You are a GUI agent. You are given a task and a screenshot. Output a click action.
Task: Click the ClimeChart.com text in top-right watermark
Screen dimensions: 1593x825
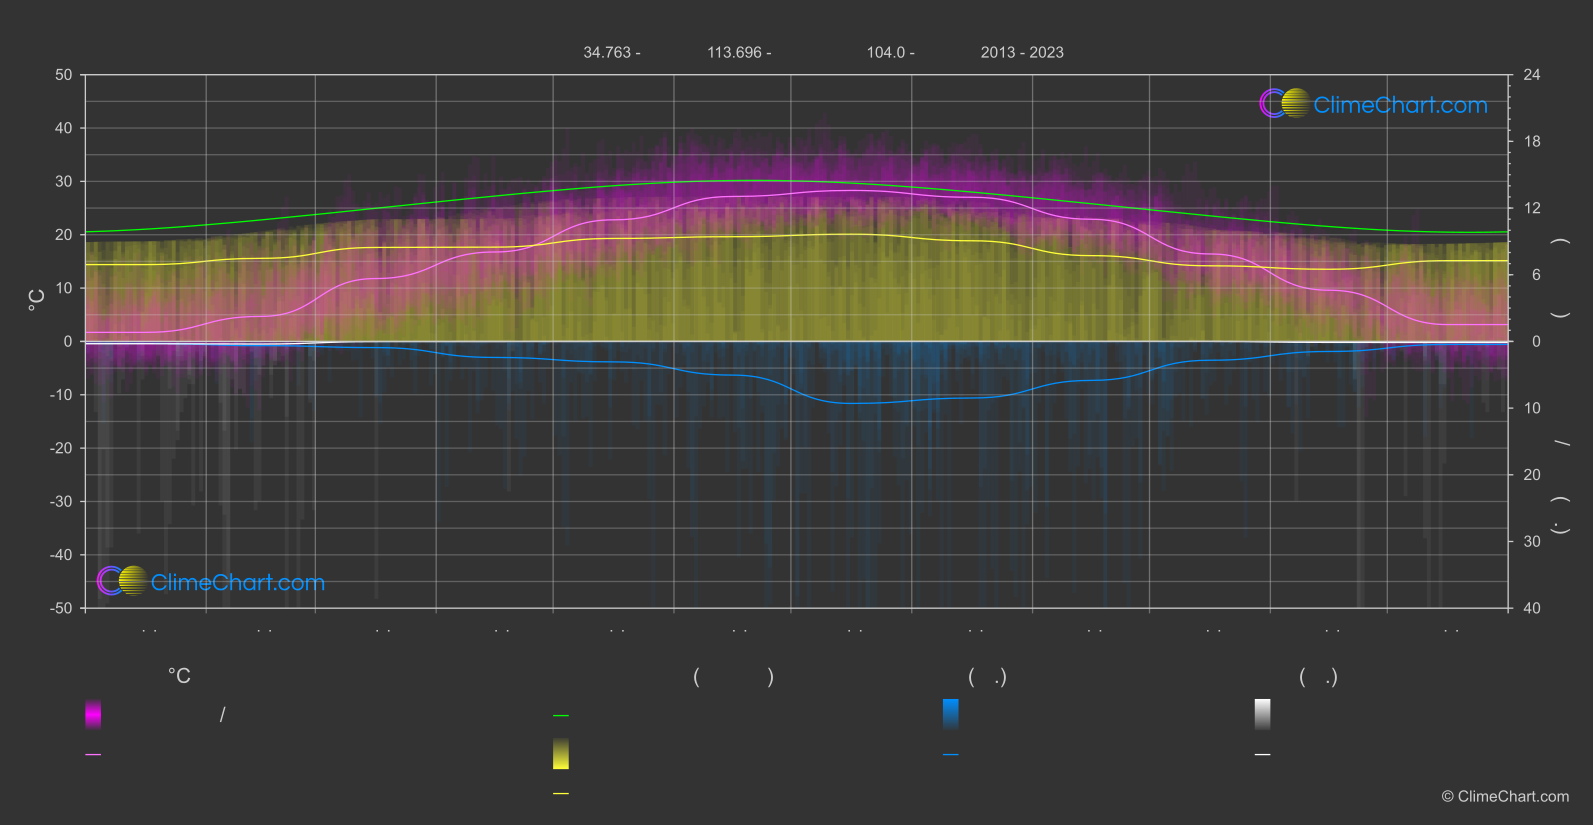1400,105
